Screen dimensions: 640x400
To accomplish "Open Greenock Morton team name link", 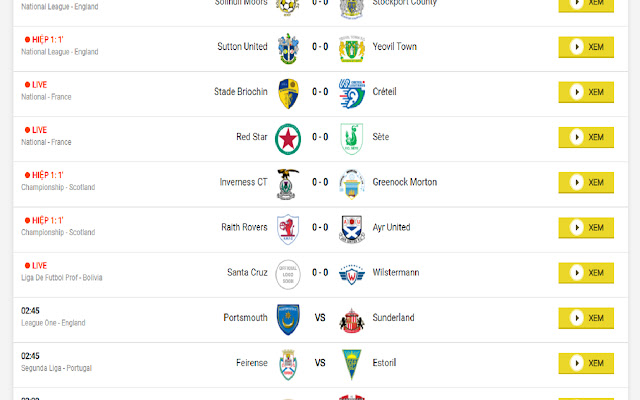I will [x=404, y=182].
